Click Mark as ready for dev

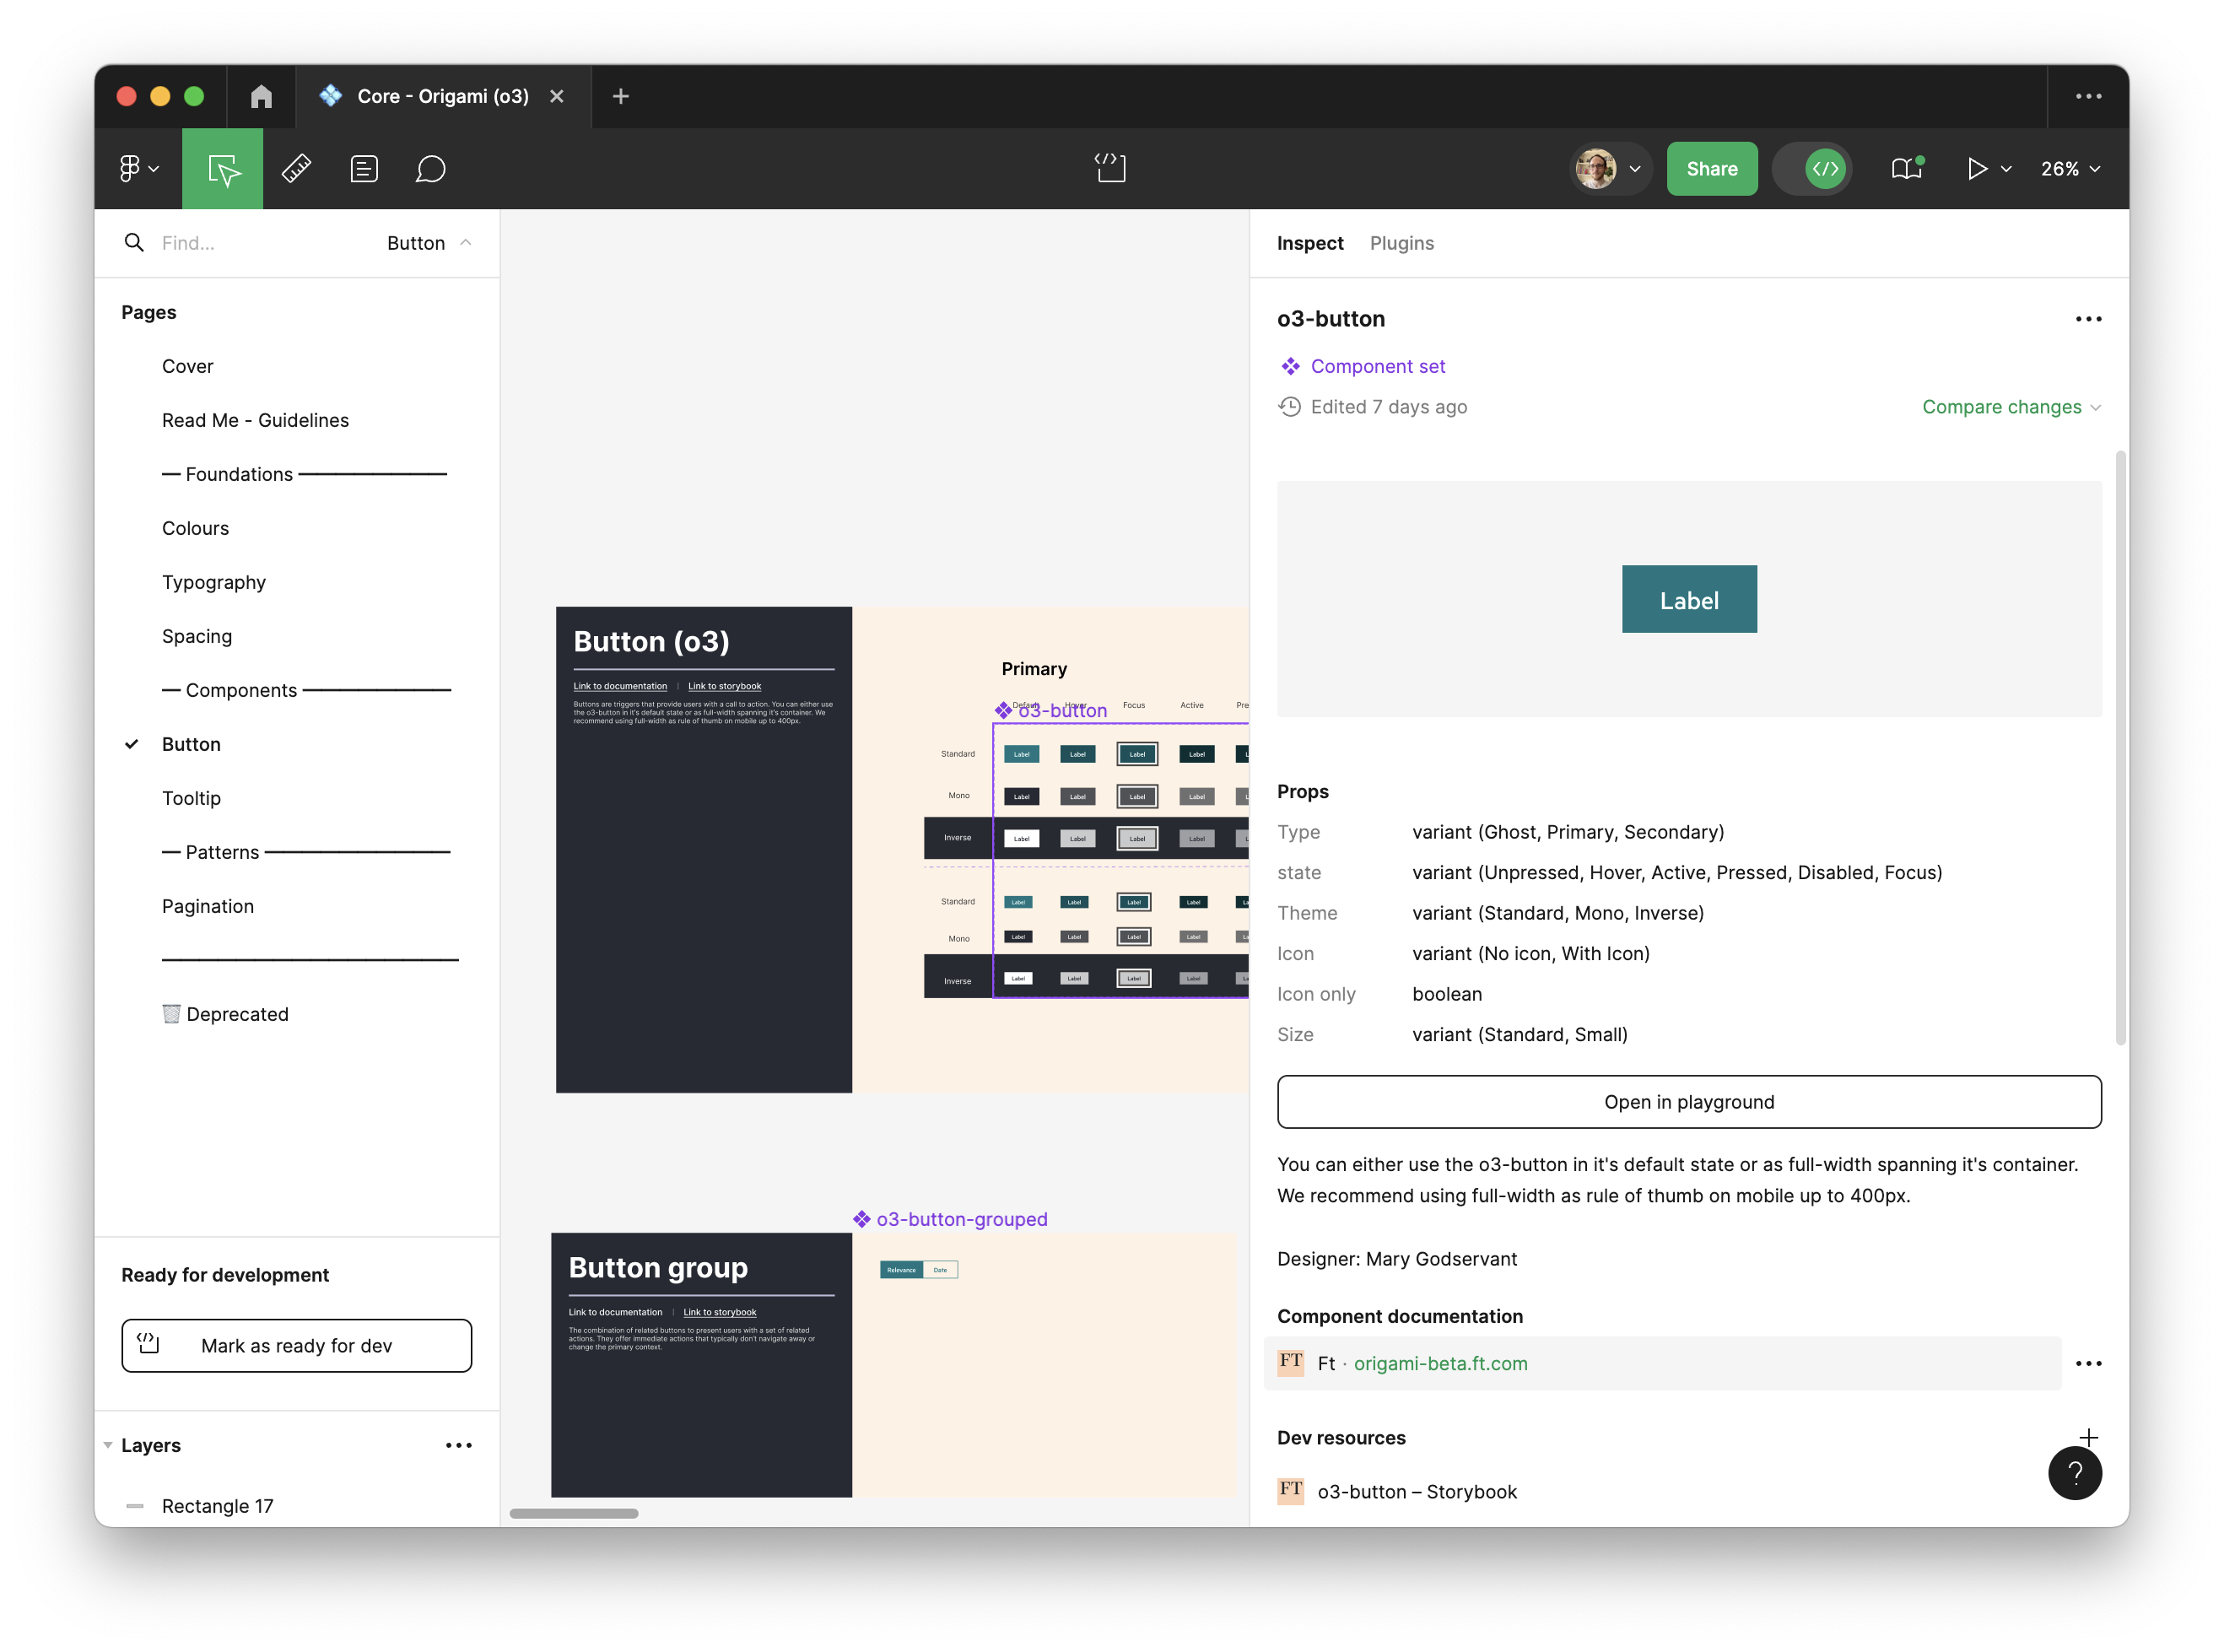click(296, 1345)
